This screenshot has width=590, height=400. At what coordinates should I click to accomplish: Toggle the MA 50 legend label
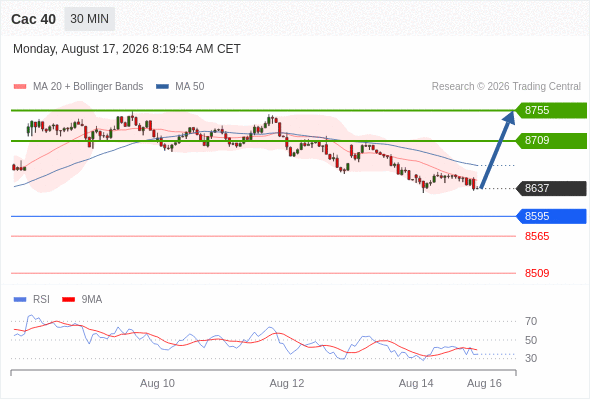(190, 87)
